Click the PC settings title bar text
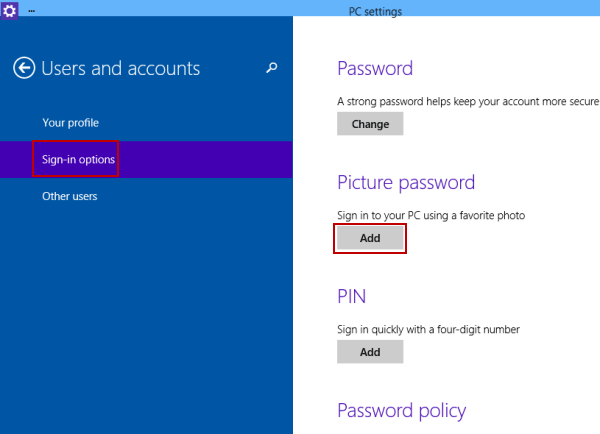Viewport: 600px width, 434px height. [375, 11]
